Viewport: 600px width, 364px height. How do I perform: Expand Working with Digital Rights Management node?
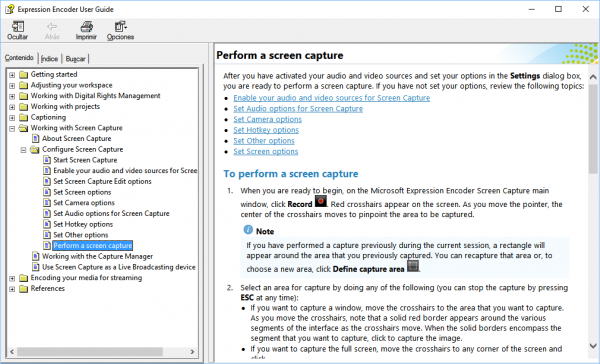tap(12, 96)
